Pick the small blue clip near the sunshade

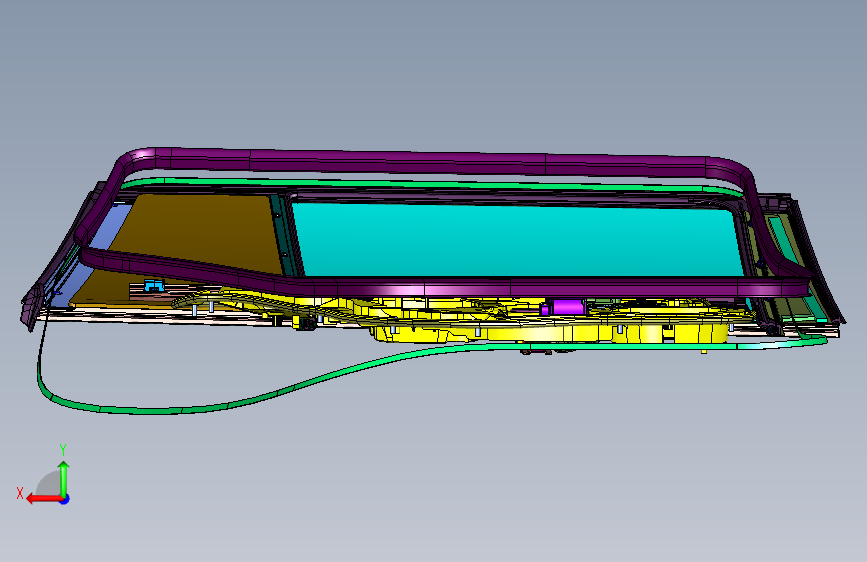tap(154, 285)
